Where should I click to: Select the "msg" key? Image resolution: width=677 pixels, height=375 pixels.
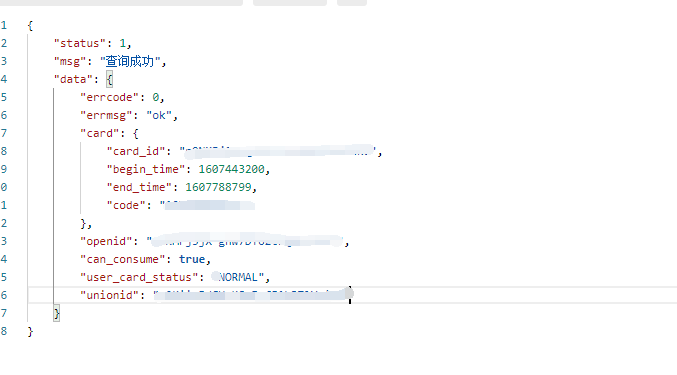point(70,61)
